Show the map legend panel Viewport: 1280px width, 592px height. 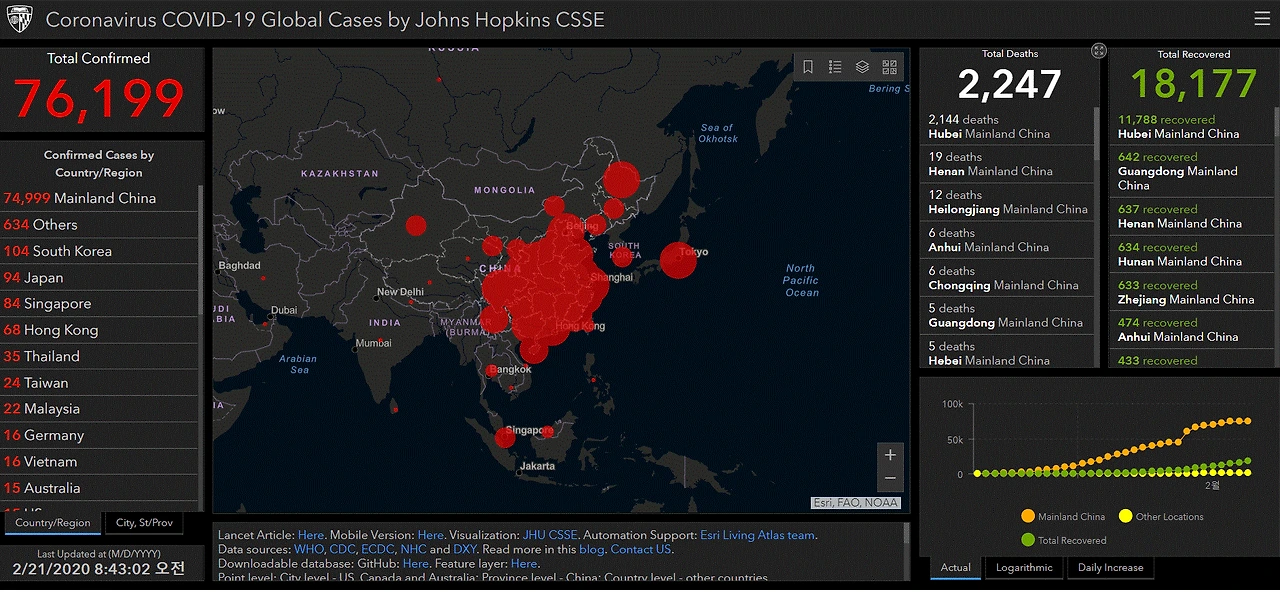835,67
